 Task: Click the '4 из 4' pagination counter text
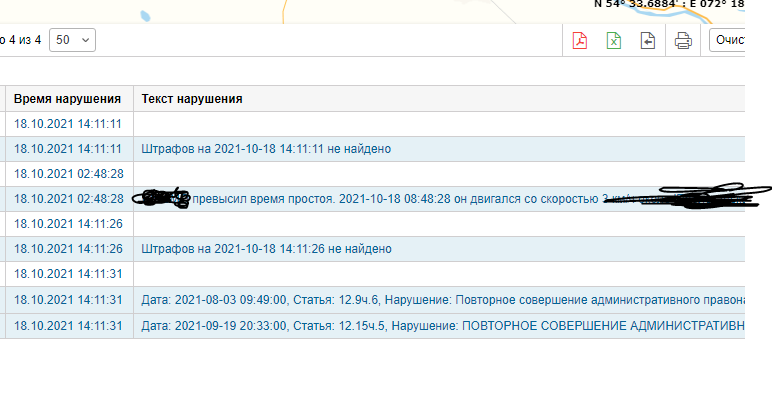point(22,40)
